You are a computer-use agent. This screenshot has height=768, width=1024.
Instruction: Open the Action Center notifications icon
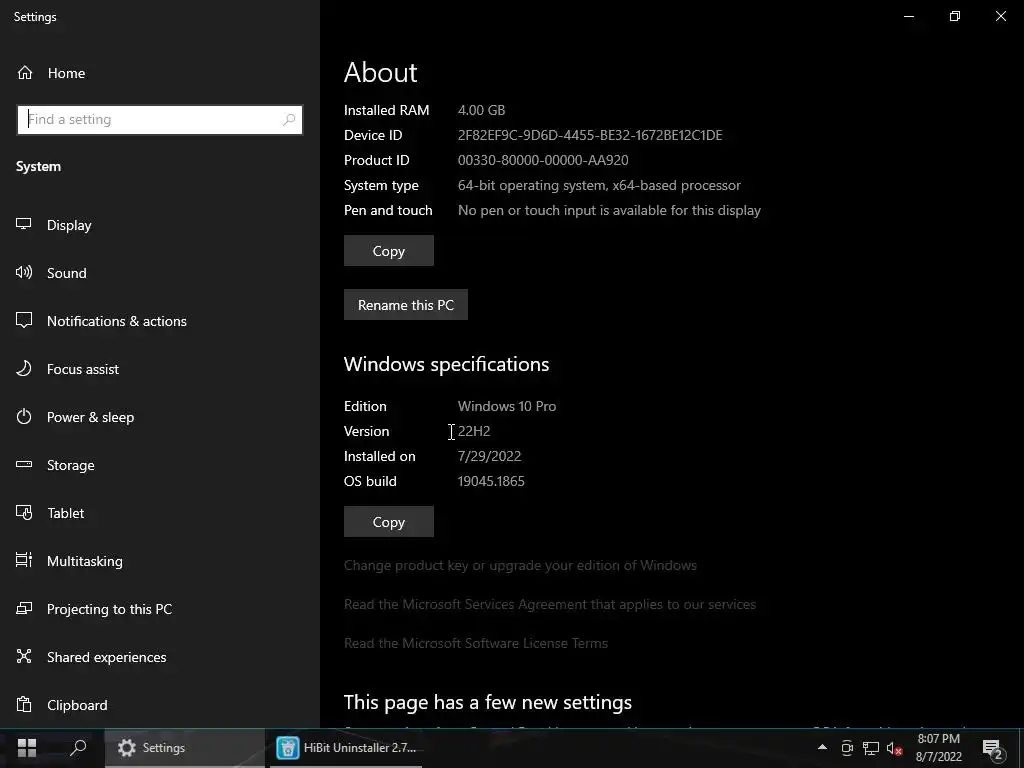993,748
